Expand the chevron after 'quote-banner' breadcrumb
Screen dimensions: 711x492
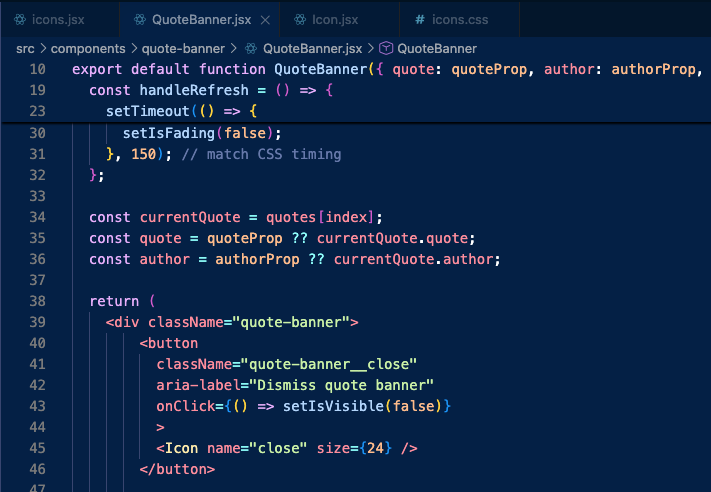234,48
